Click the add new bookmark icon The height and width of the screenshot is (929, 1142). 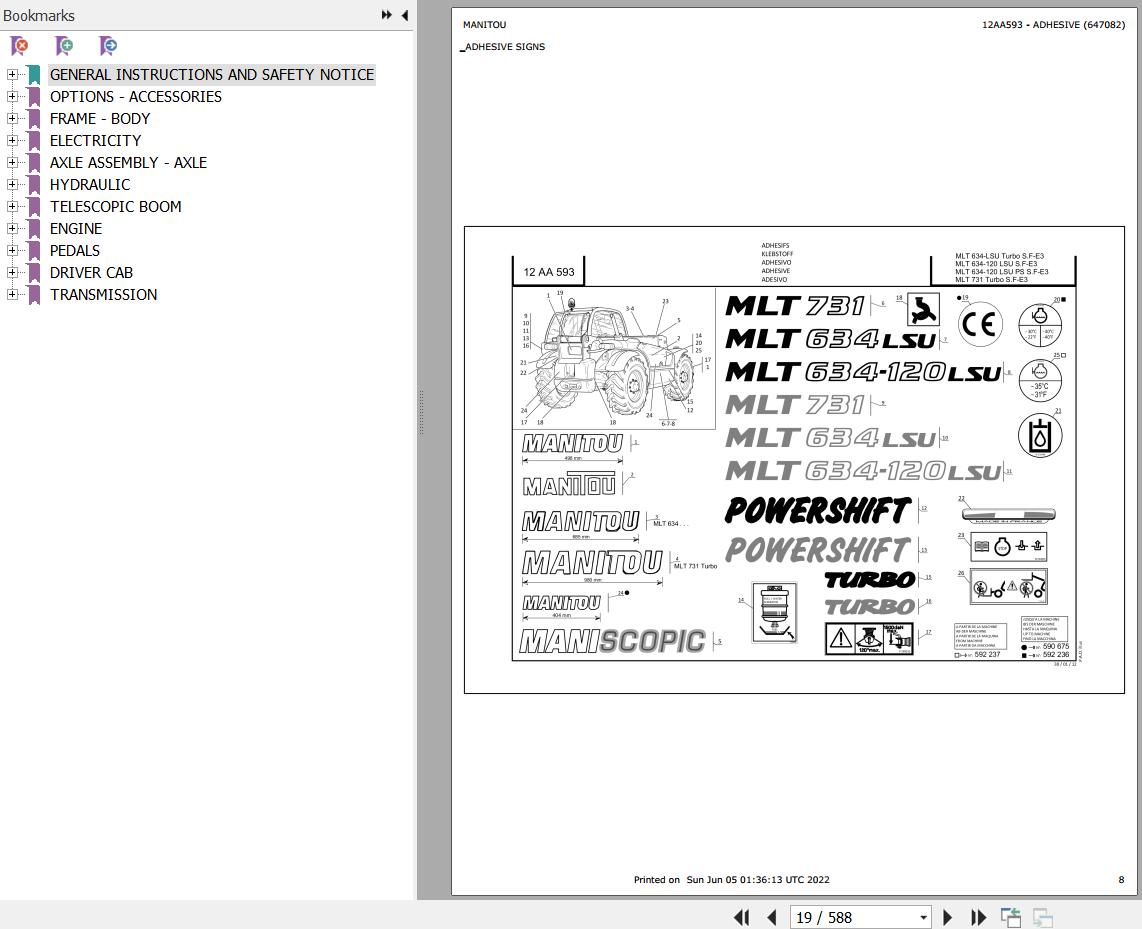[x=64, y=46]
